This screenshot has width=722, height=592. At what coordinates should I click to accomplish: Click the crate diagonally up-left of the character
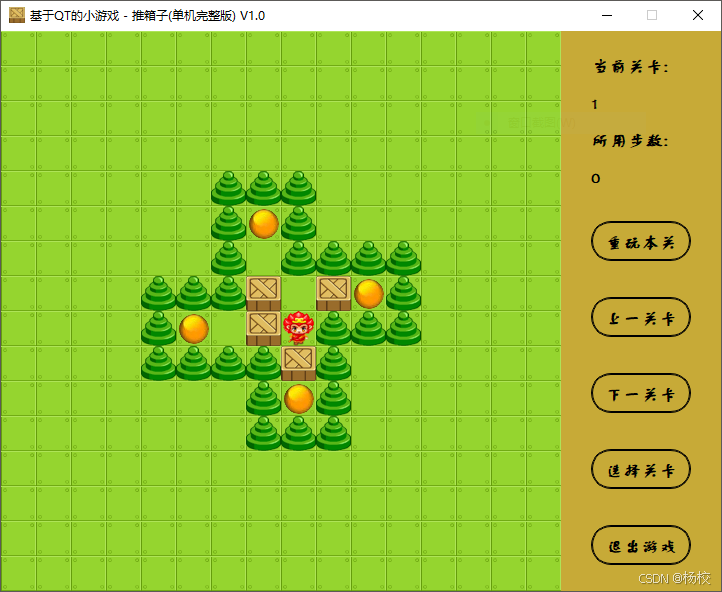tap(263, 293)
